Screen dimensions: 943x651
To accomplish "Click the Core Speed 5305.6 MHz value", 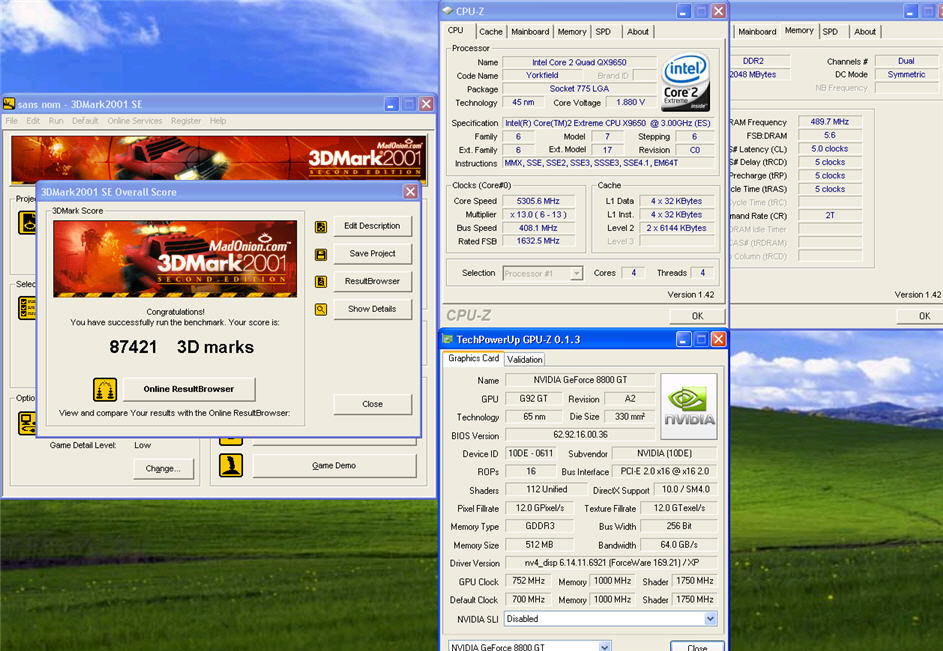I will [x=538, y=201].
